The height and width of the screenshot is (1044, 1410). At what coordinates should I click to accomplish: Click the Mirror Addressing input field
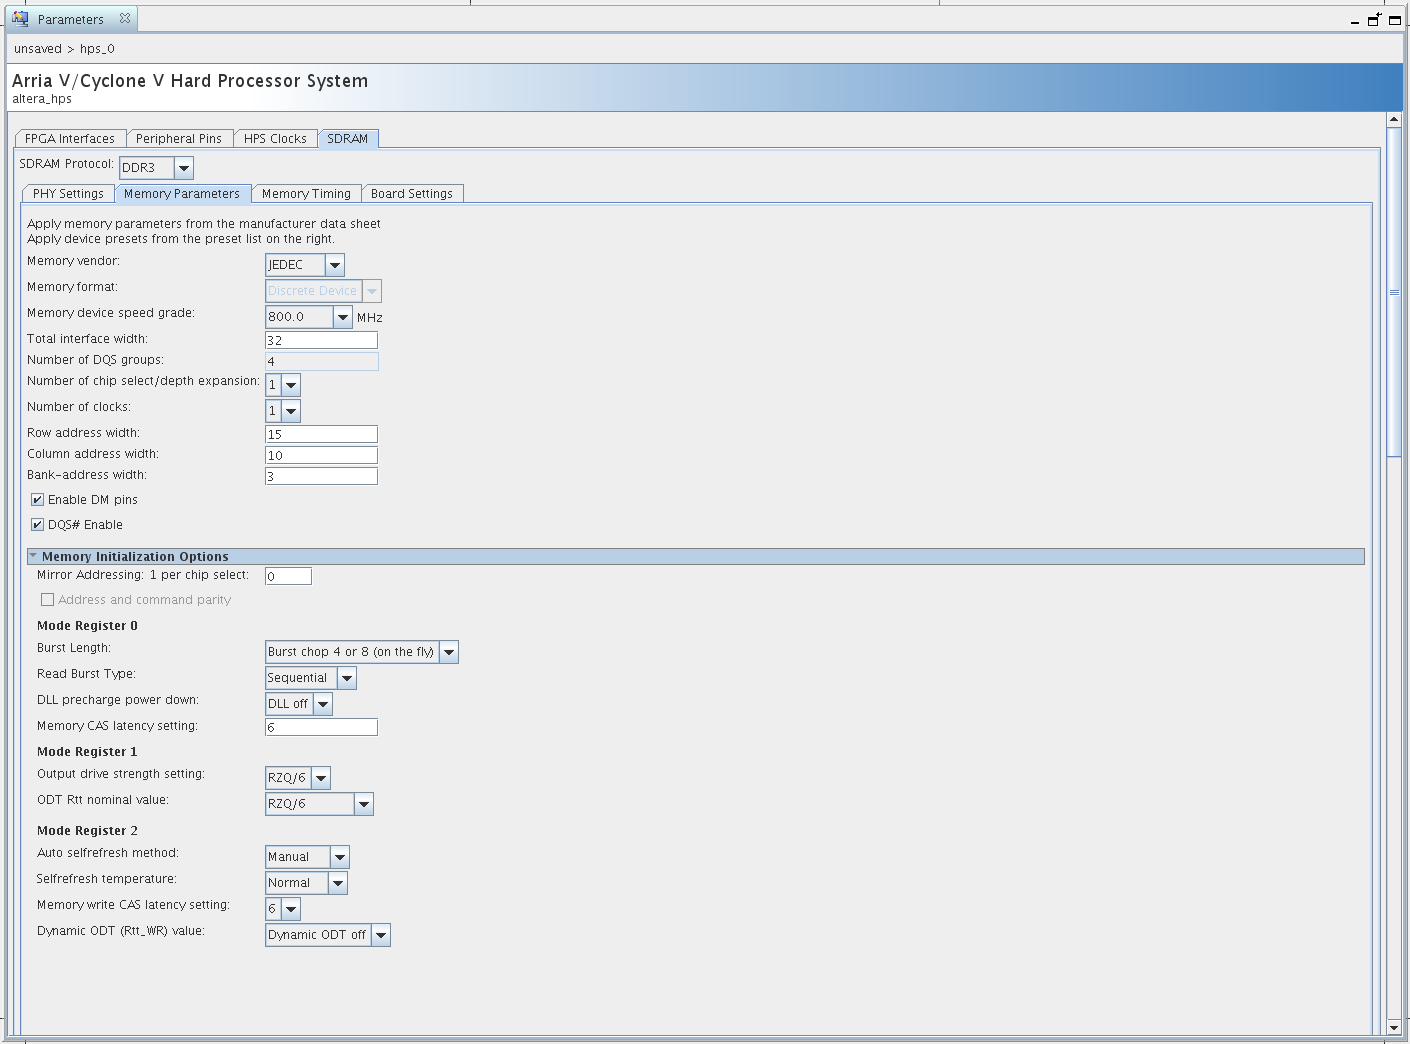(x=288, y=576)
